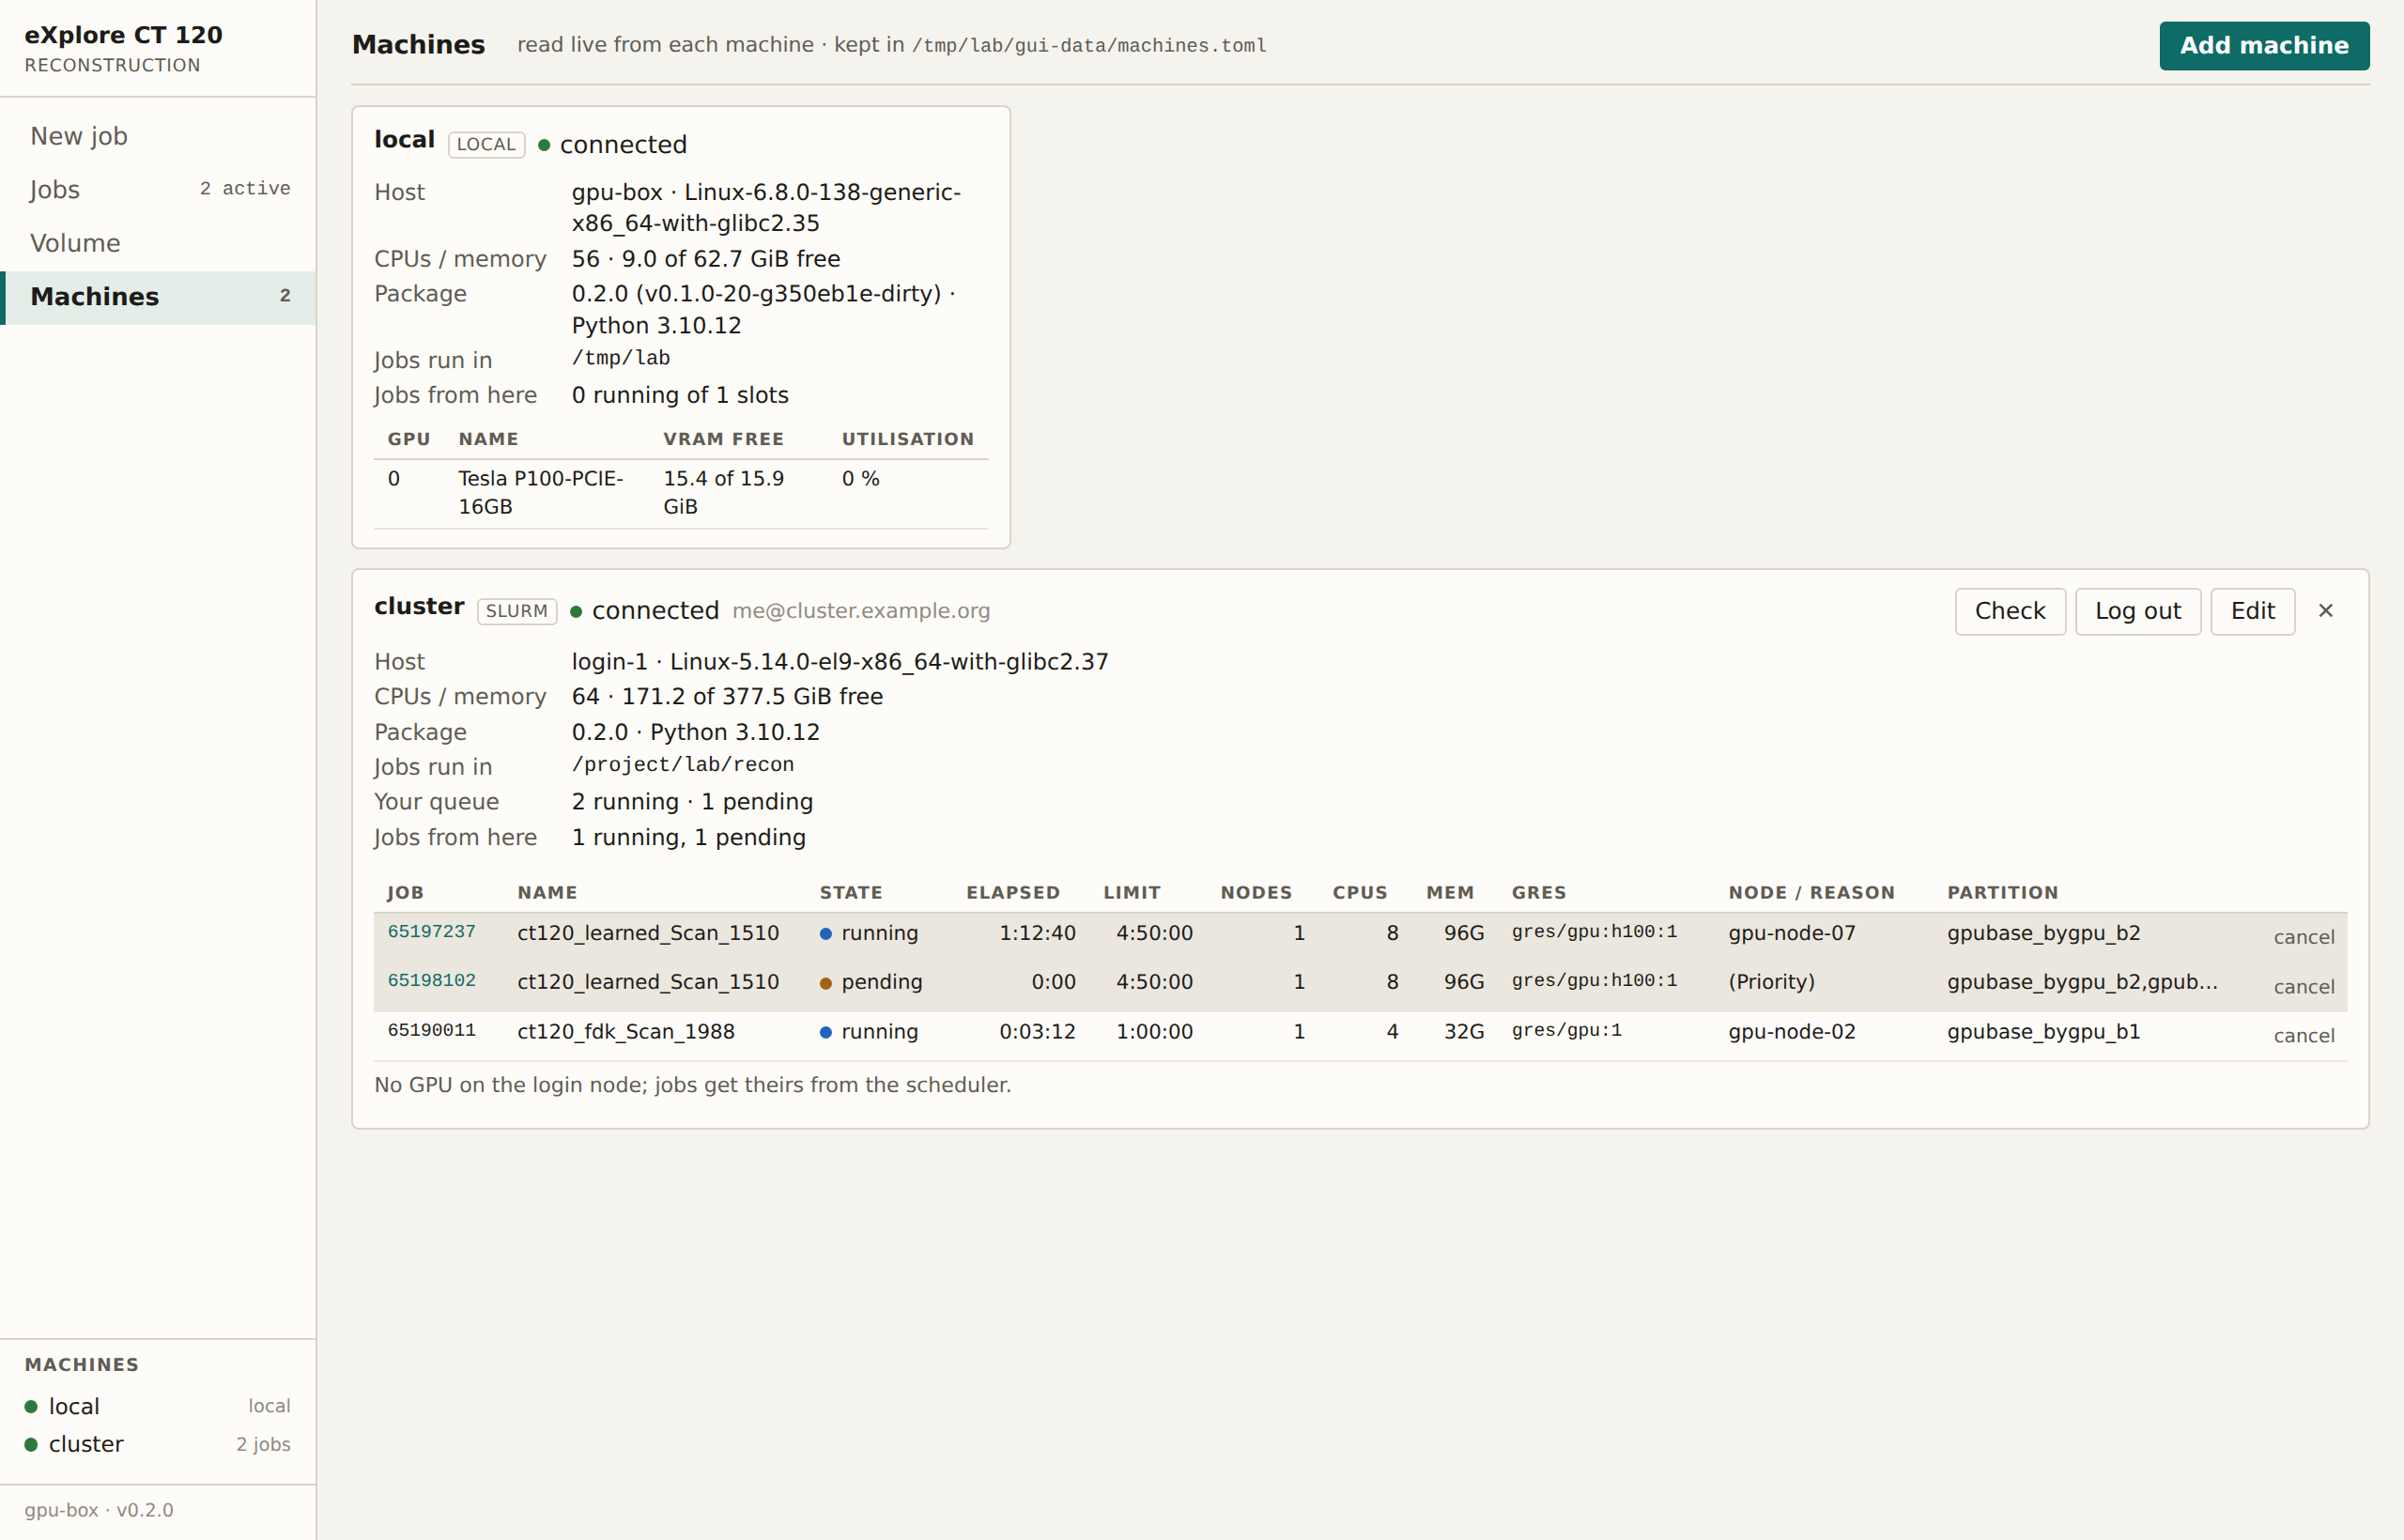
Task: Click the Add machine button
Action: [x=2264, y=46]
